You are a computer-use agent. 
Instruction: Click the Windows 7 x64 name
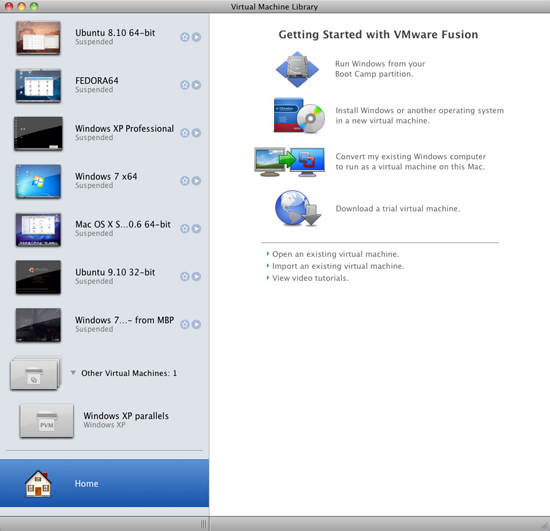click(106, 176)
